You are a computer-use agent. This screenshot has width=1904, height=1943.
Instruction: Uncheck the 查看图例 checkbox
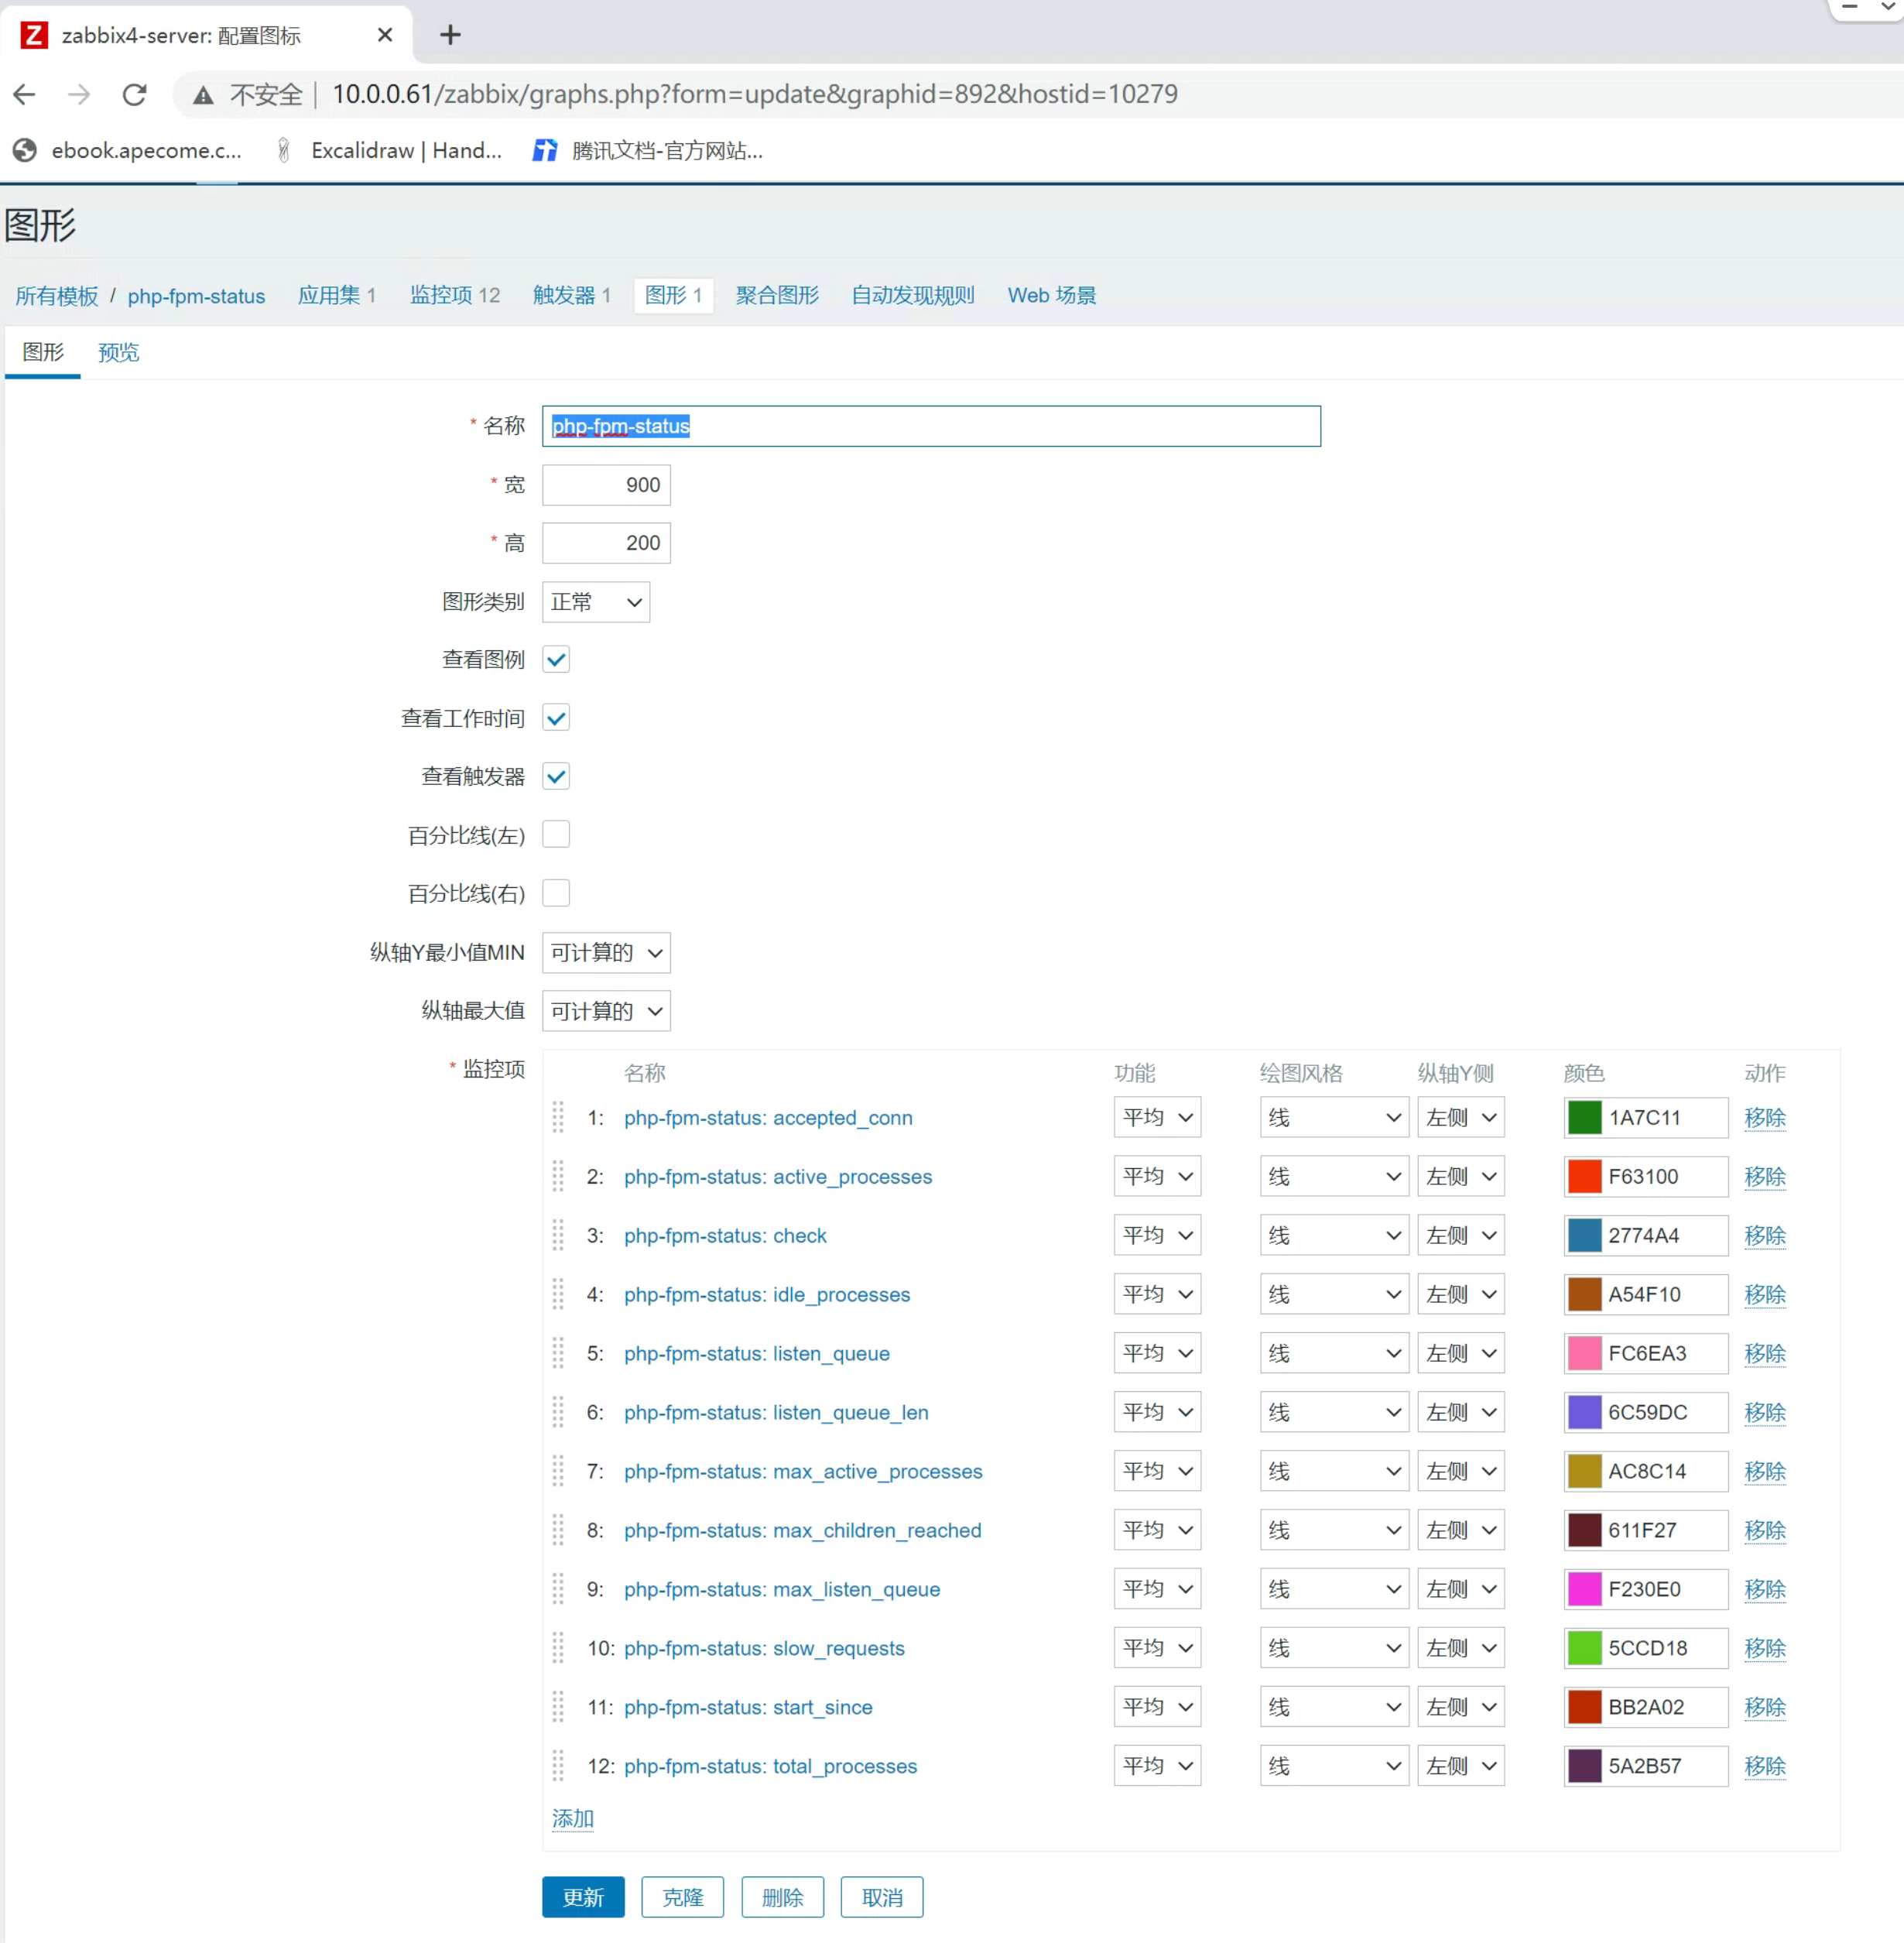tap(556, 660)
